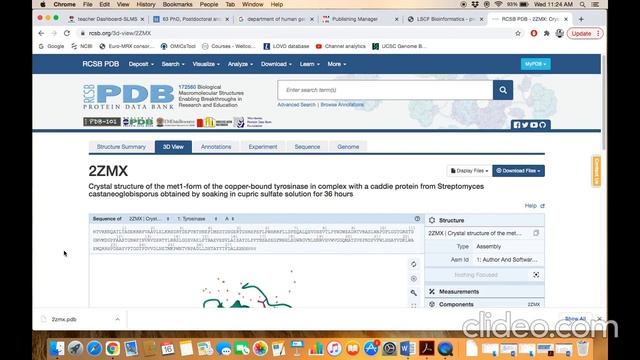Open the Facebook social link
Screen dimensions: 640x360
[517, 125]
